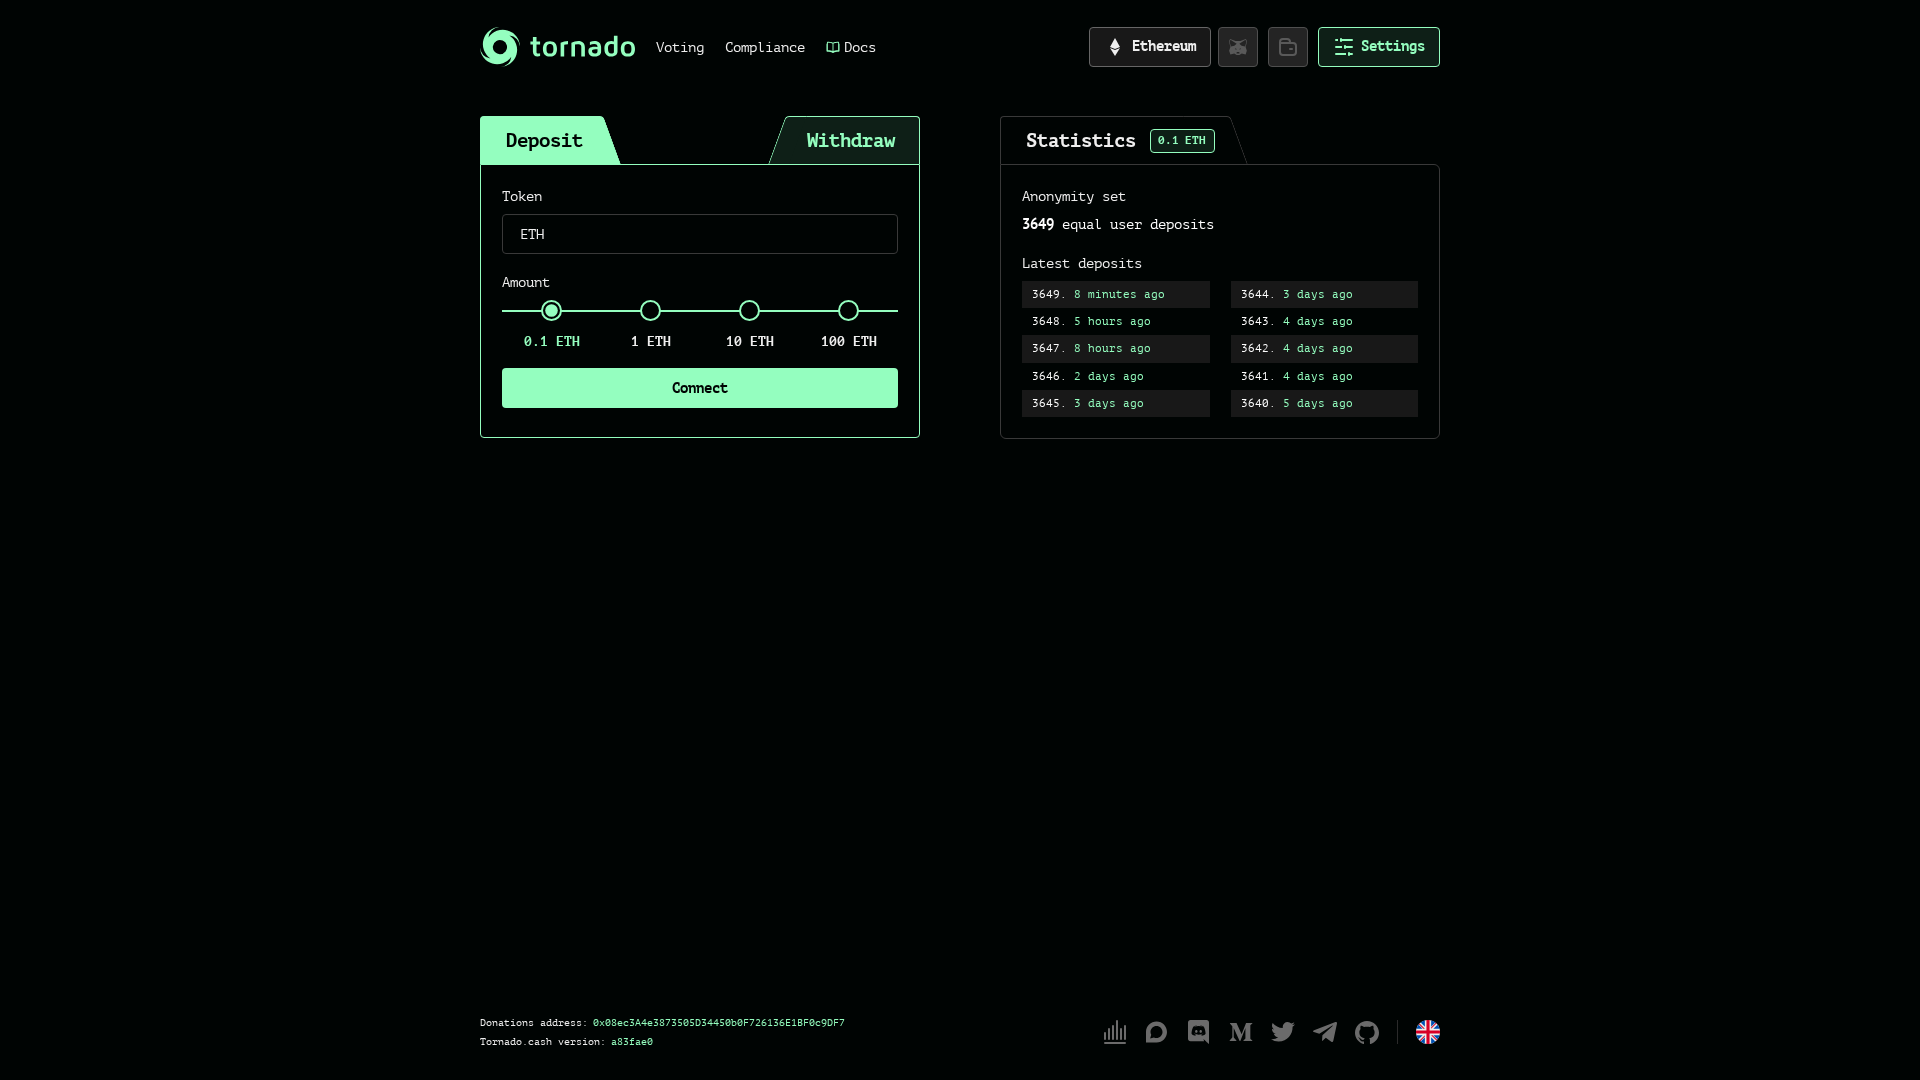
Task: Click deposit 3648 '5 hours ago'
Action: pyautogui.click(x=1116, y=321)
